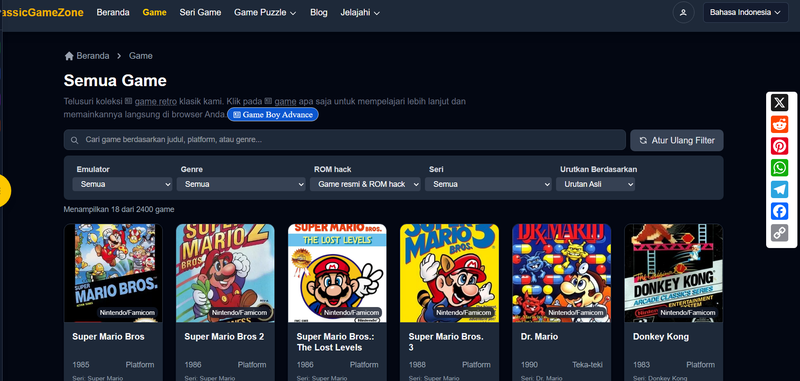The image size is (800, 381).
Task: Expand the Jelajahi menu
Action: coord(360,12)
